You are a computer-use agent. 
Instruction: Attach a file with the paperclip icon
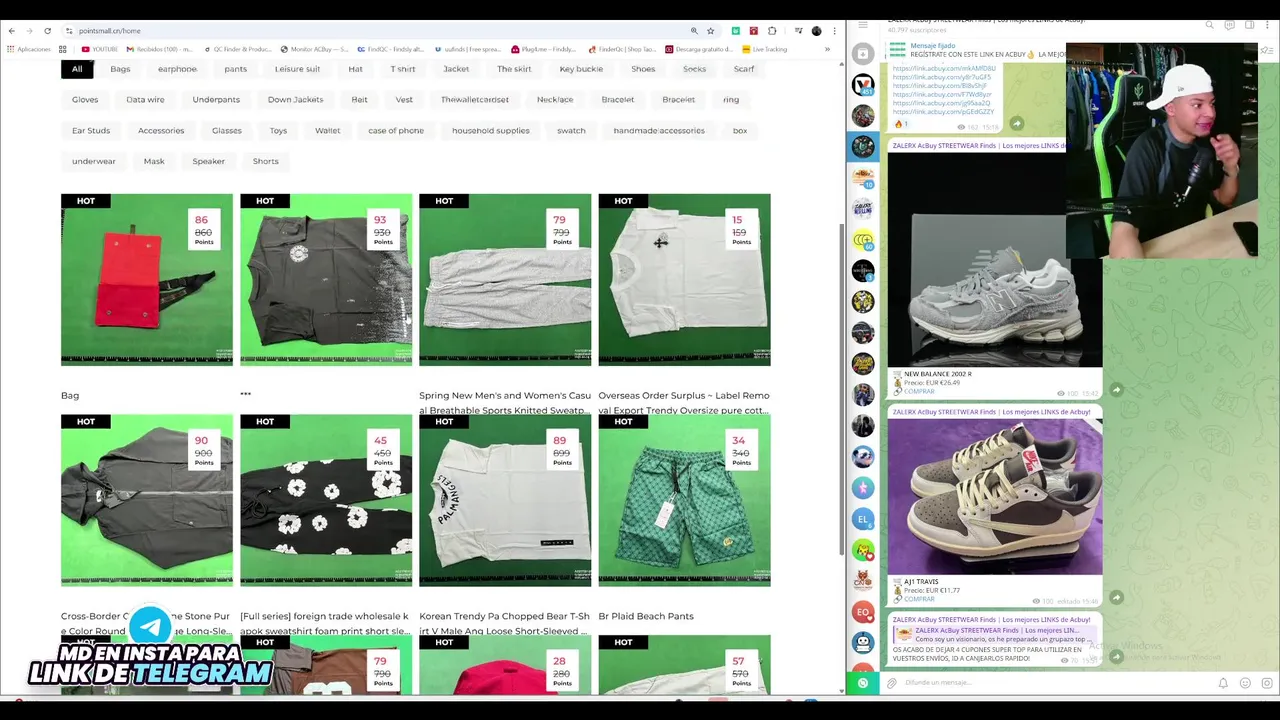tap(892, 683)
